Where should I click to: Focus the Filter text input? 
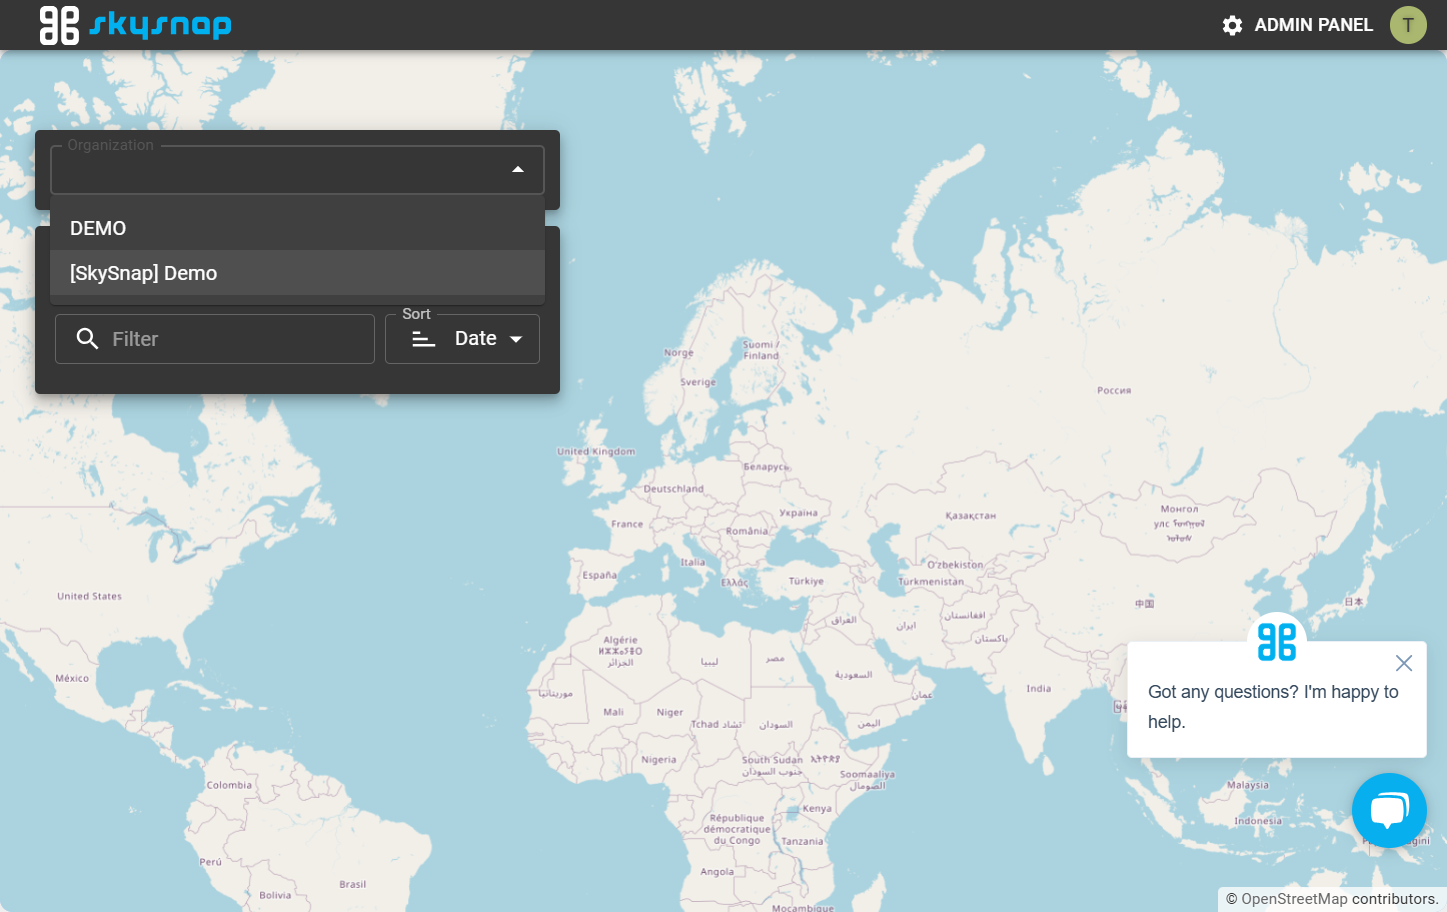pyautogui.click(x=215, y=339)
